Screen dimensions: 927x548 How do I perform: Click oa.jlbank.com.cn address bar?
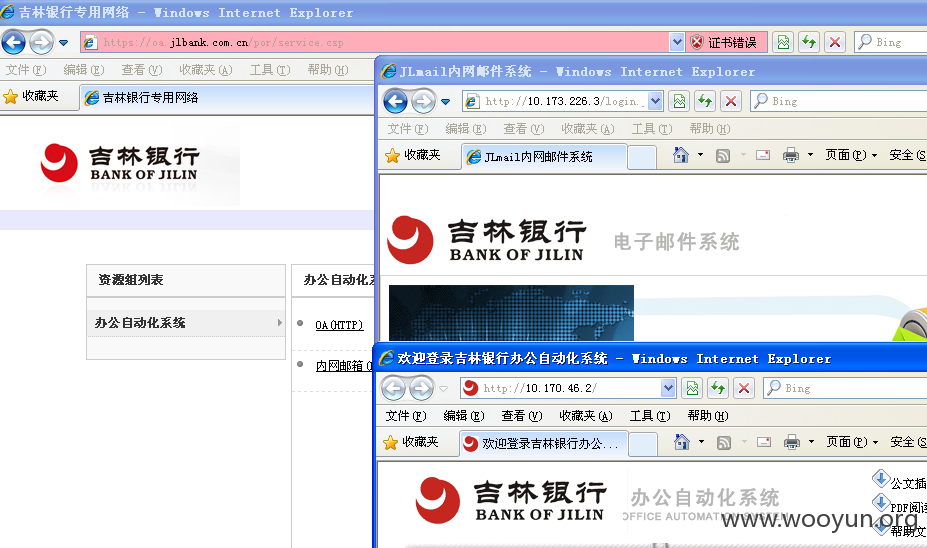pos(374,43)
